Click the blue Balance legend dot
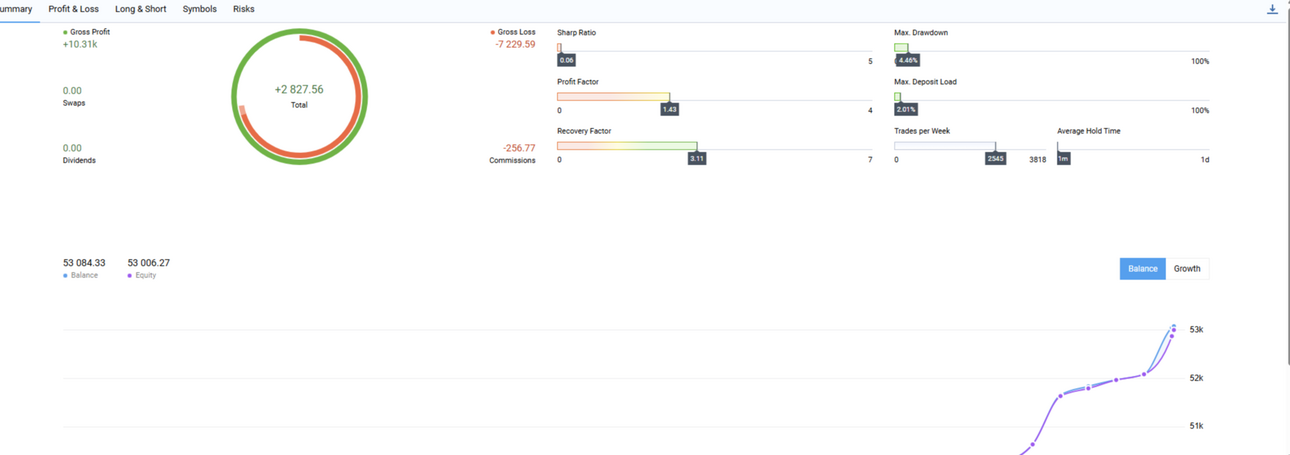Viewport: 1290px width, 455px height. [65, 276]
